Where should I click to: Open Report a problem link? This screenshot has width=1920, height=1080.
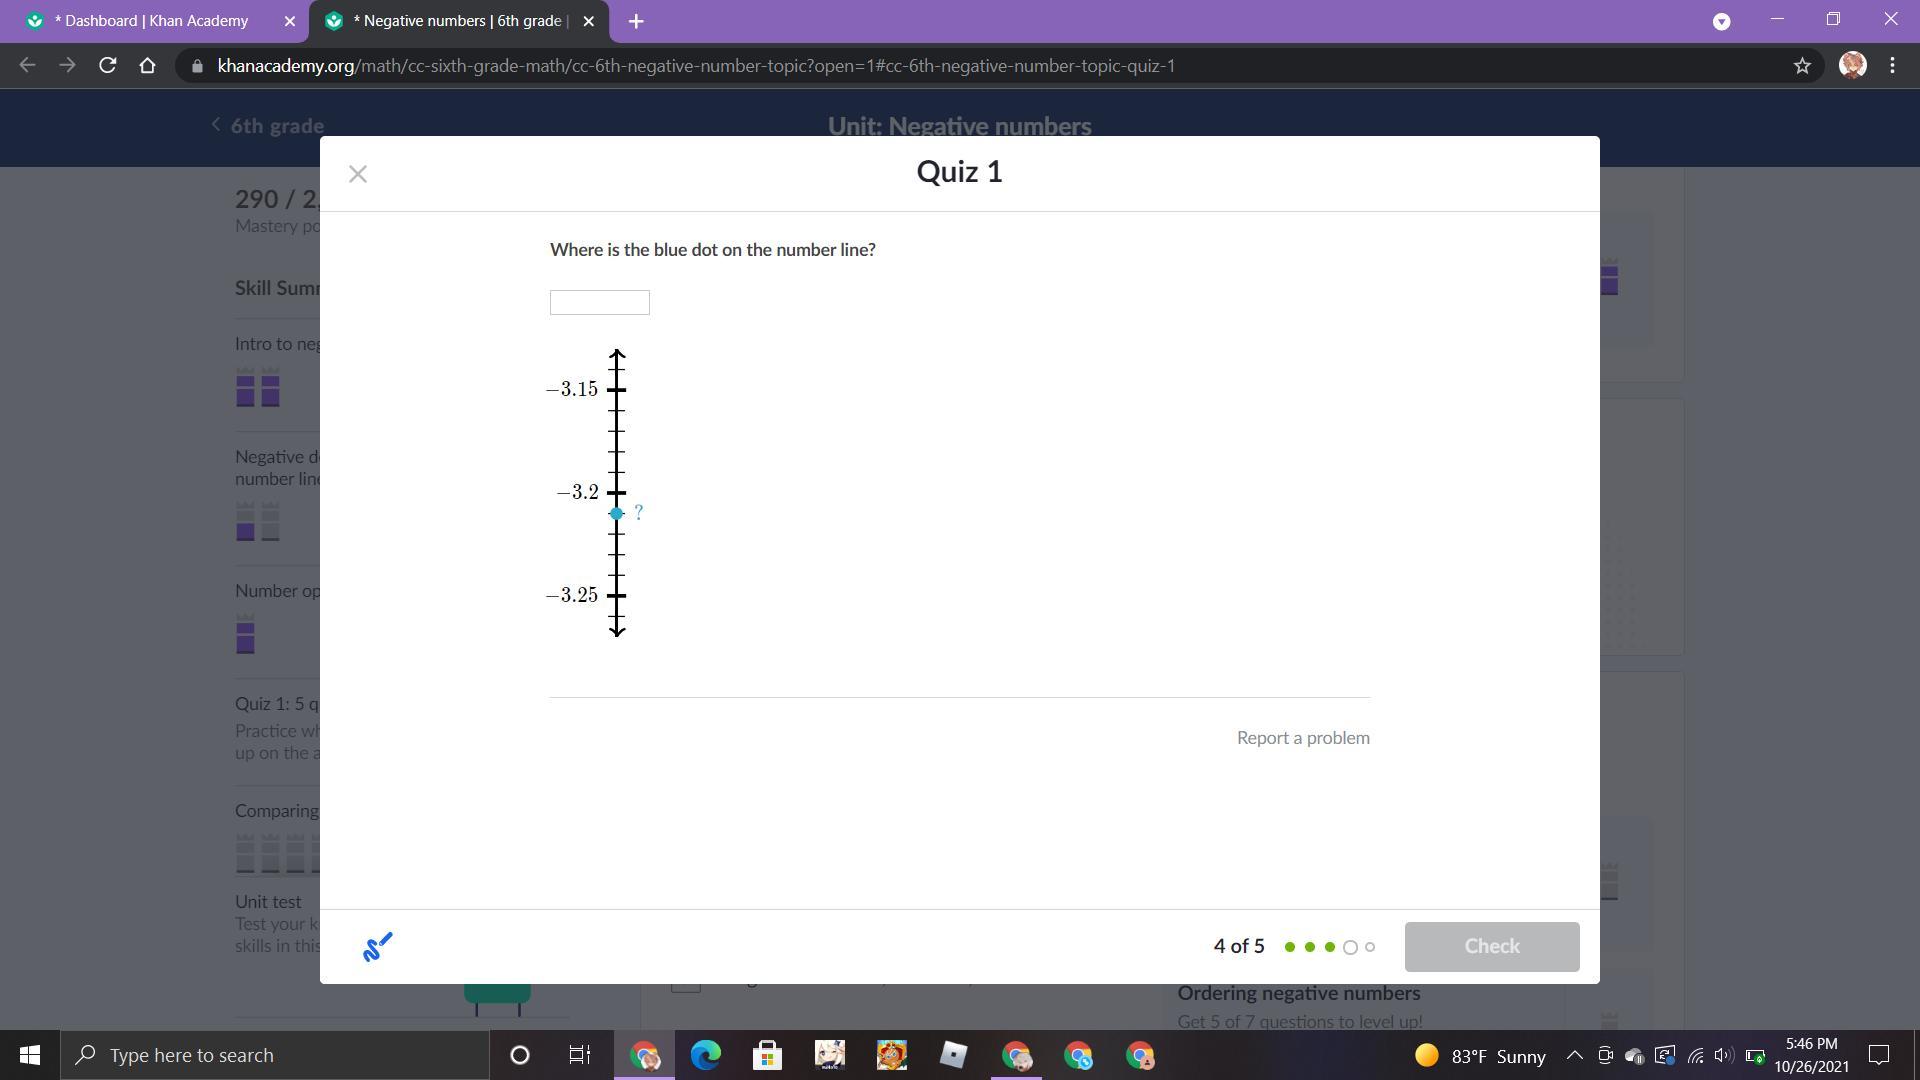(x=1302, y=737)
